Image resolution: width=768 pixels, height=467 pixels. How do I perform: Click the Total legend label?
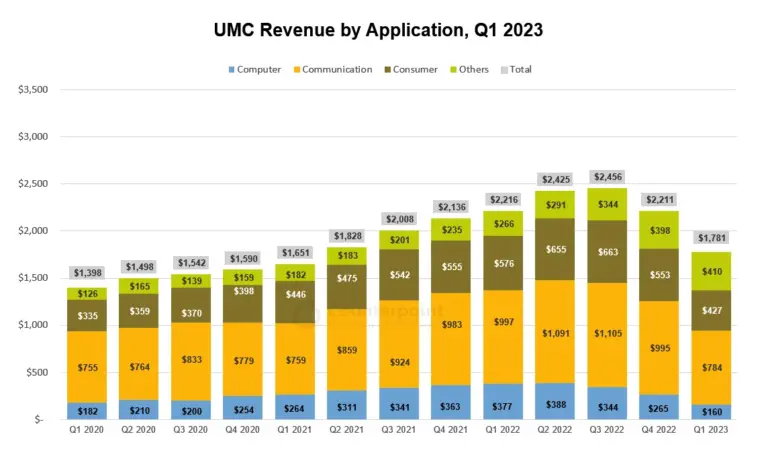[520, 70]
